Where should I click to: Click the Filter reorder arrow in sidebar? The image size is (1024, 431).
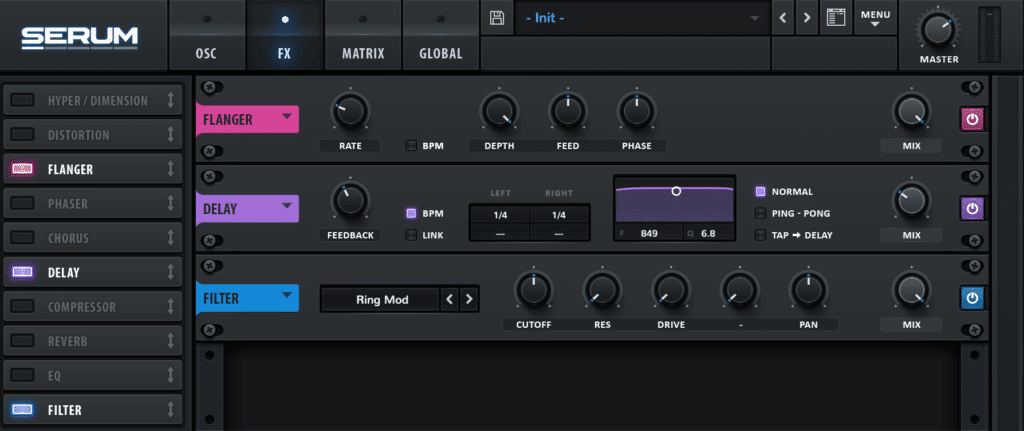170,410
